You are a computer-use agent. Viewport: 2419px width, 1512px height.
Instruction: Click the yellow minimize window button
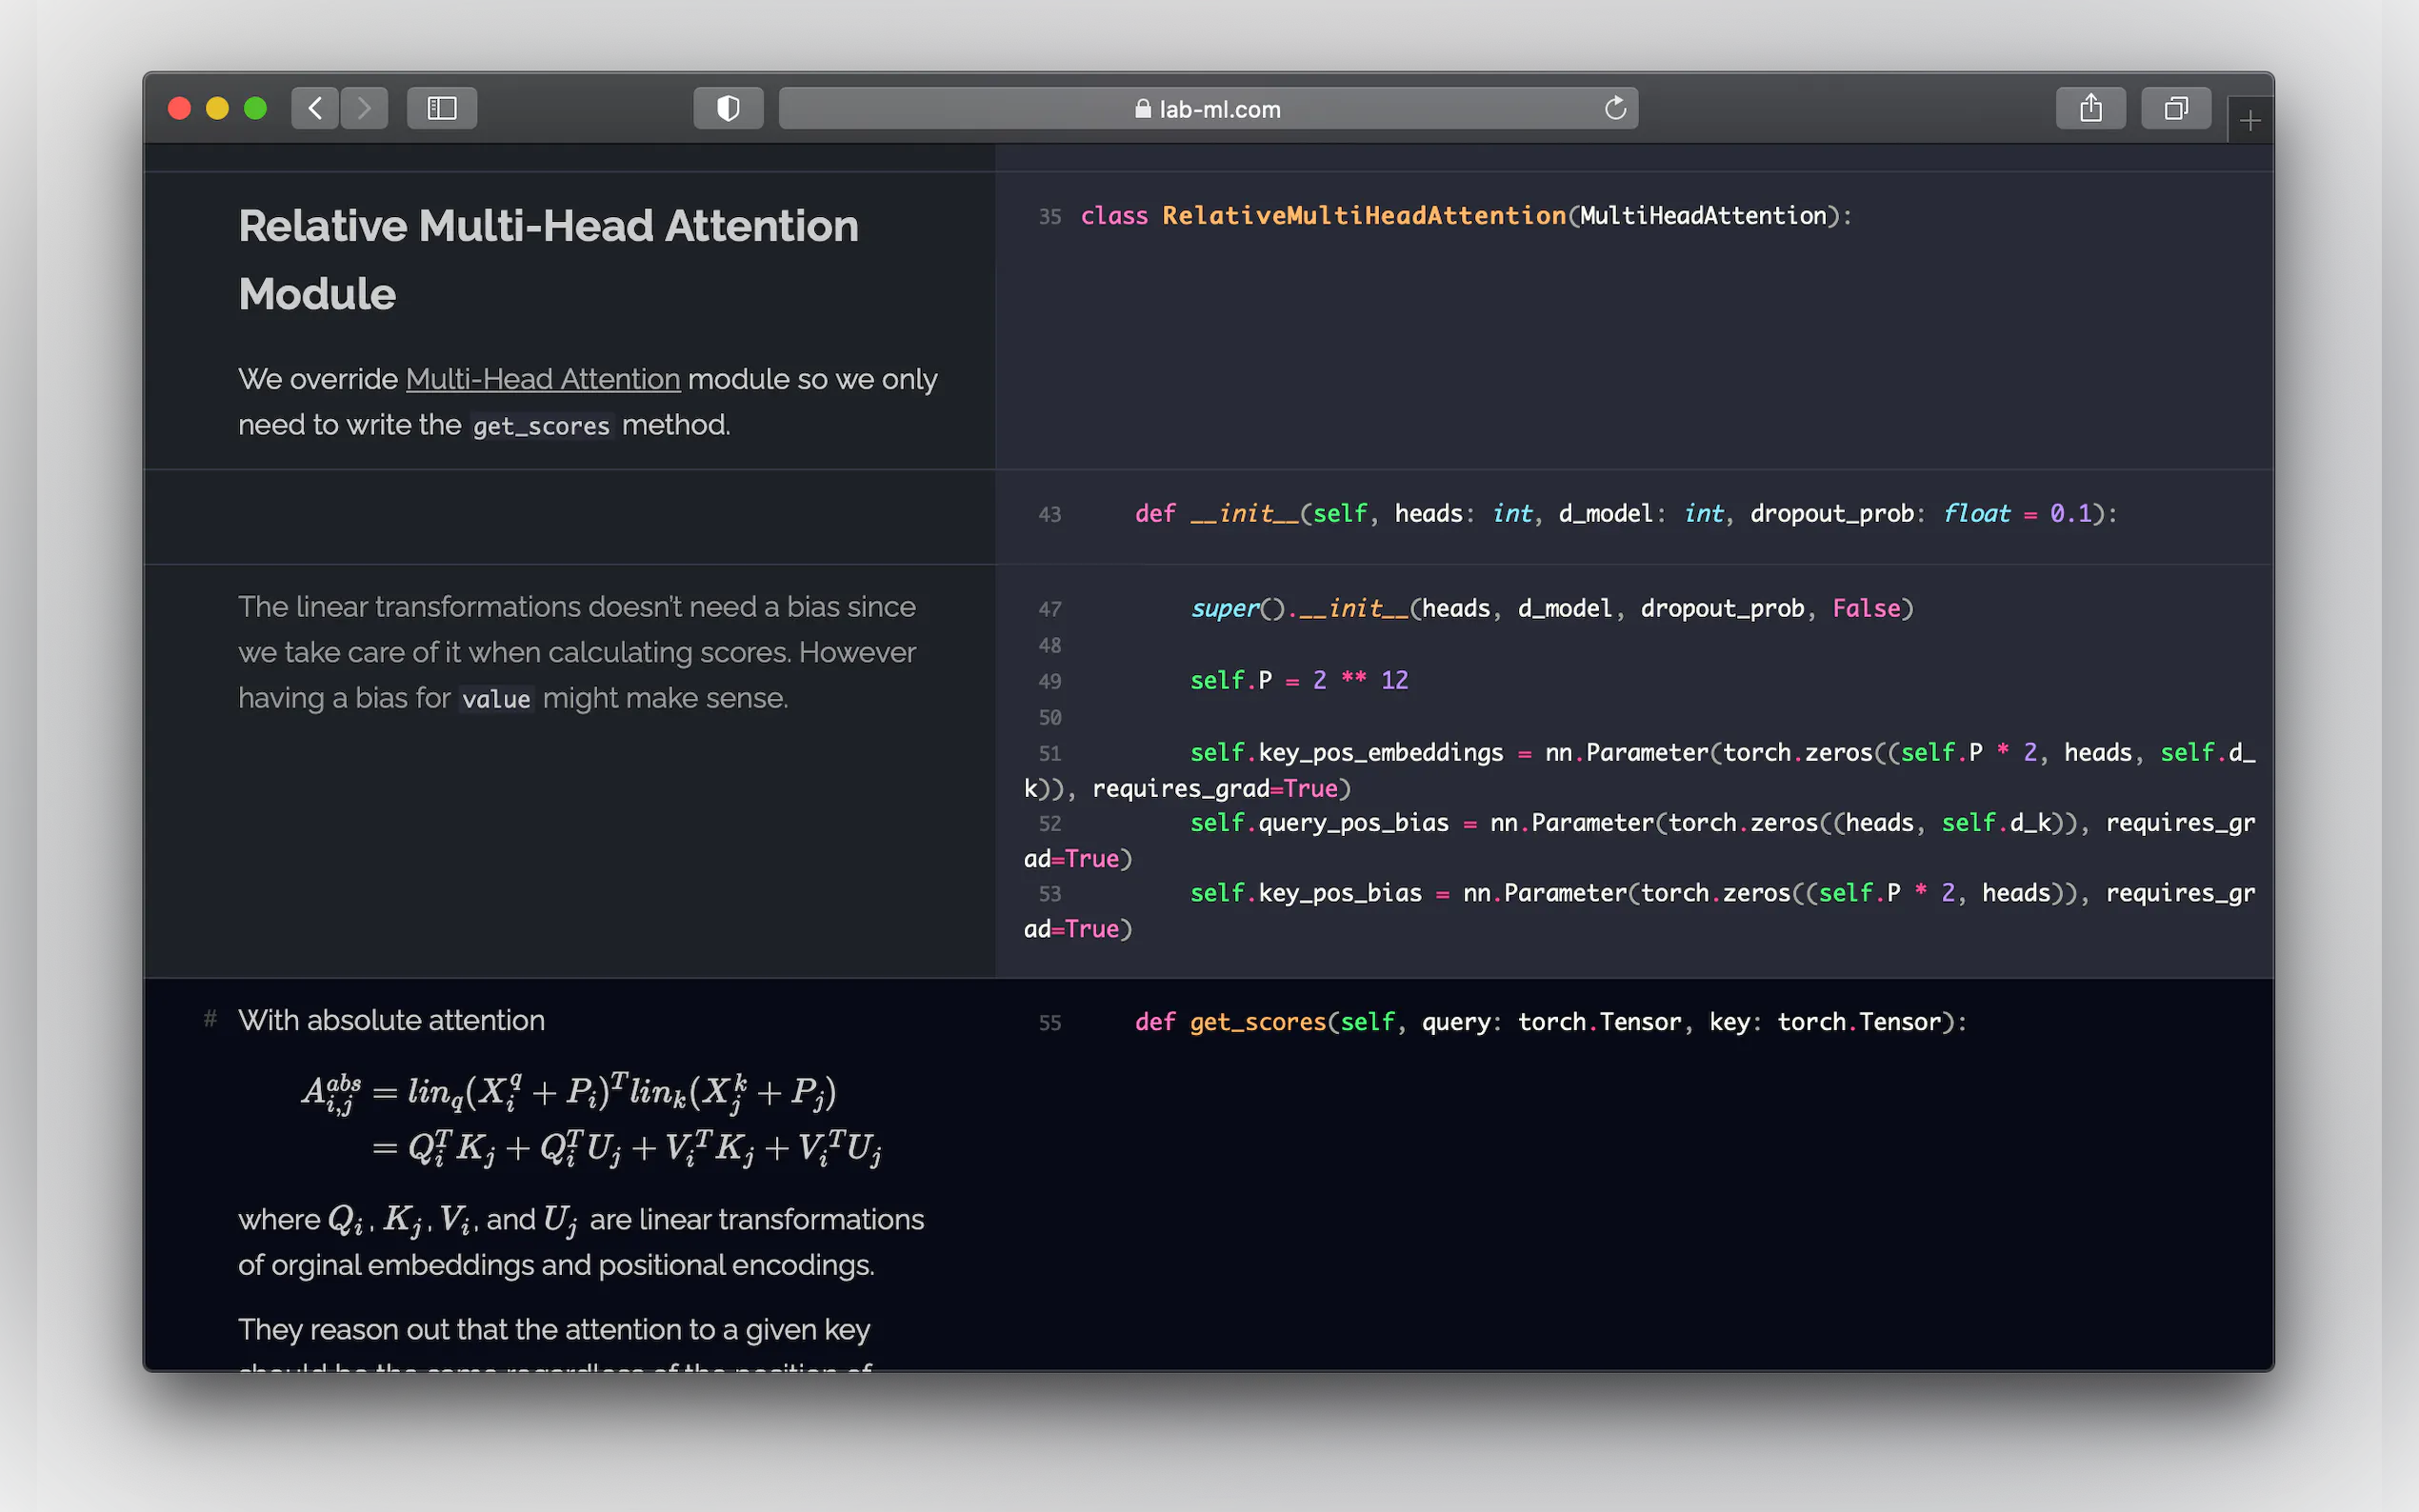pos(217,108)
